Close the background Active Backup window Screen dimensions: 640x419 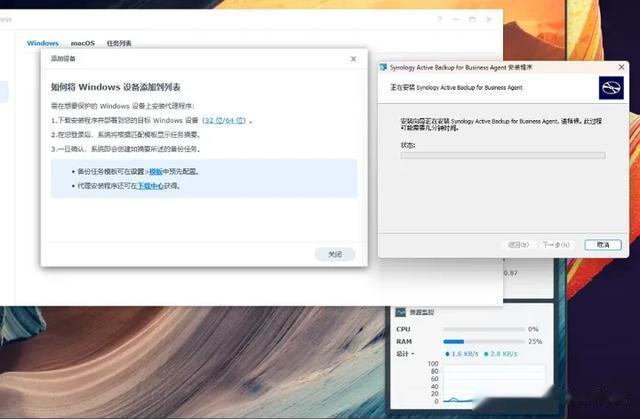click(x=489, y=19)
